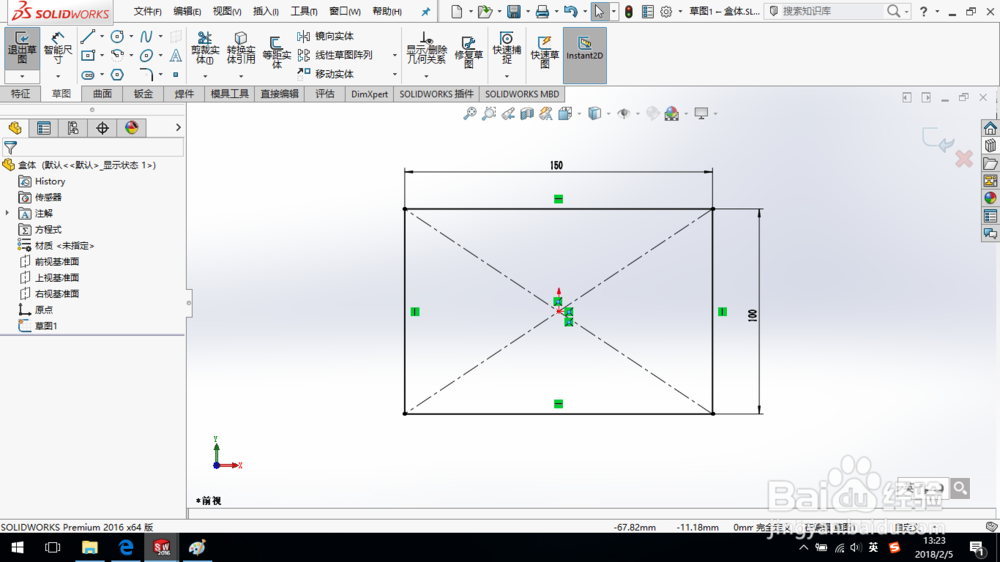Screen dimensions: 1000x562
Task: Open dropdown under 快速捕捉
Action: point(506,77)
